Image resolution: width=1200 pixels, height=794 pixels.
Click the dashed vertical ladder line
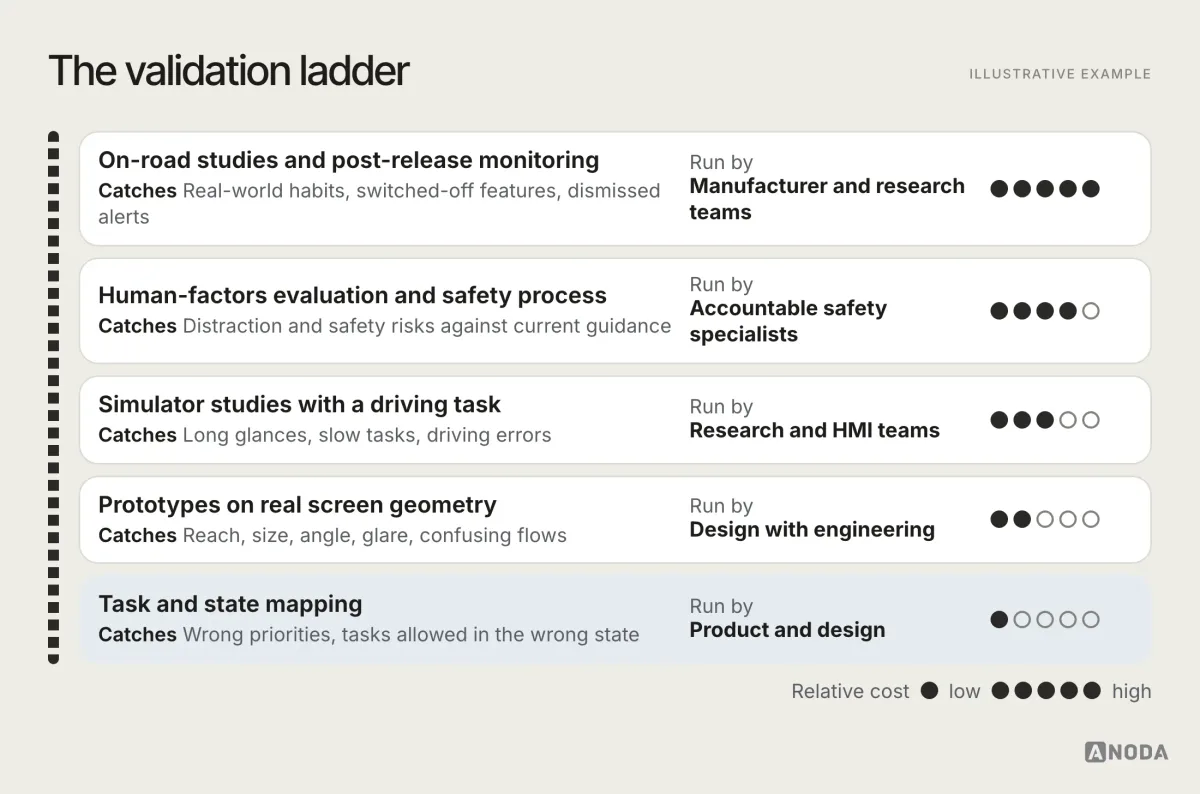click(x=54, y=397)
